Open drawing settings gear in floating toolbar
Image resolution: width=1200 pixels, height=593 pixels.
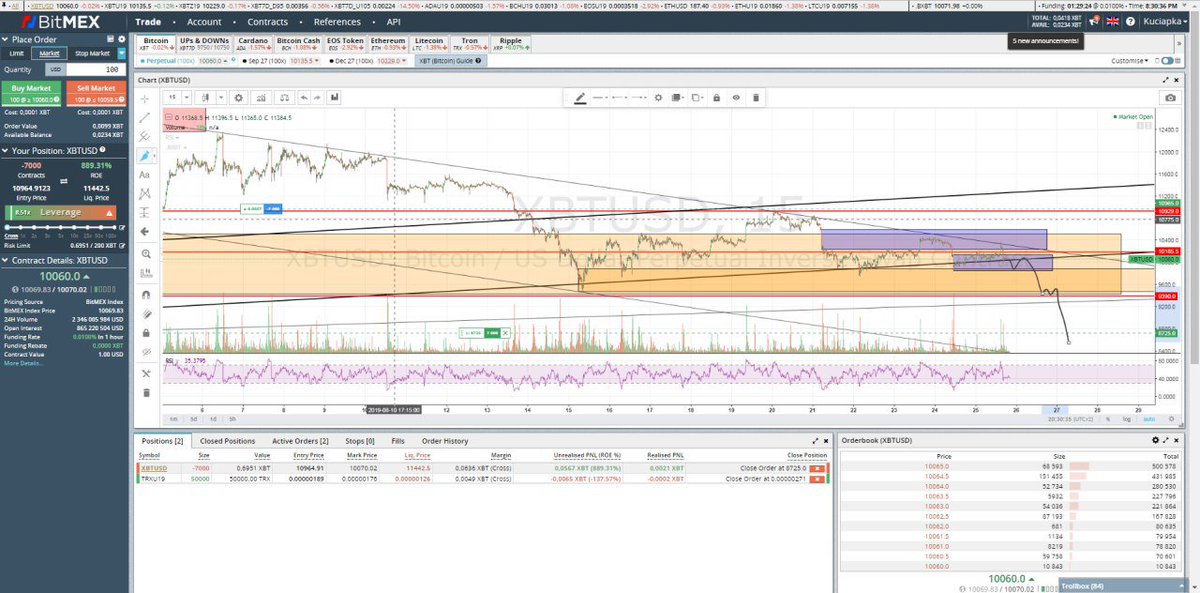658,98
